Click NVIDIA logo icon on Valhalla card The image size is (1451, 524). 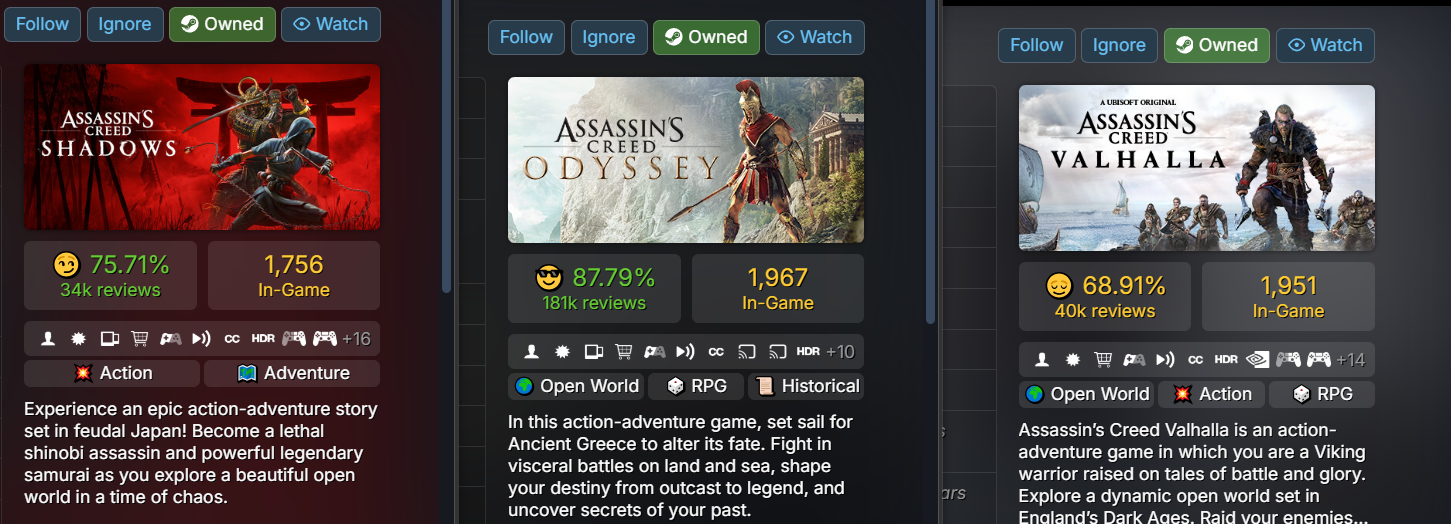coord(1257,360)
